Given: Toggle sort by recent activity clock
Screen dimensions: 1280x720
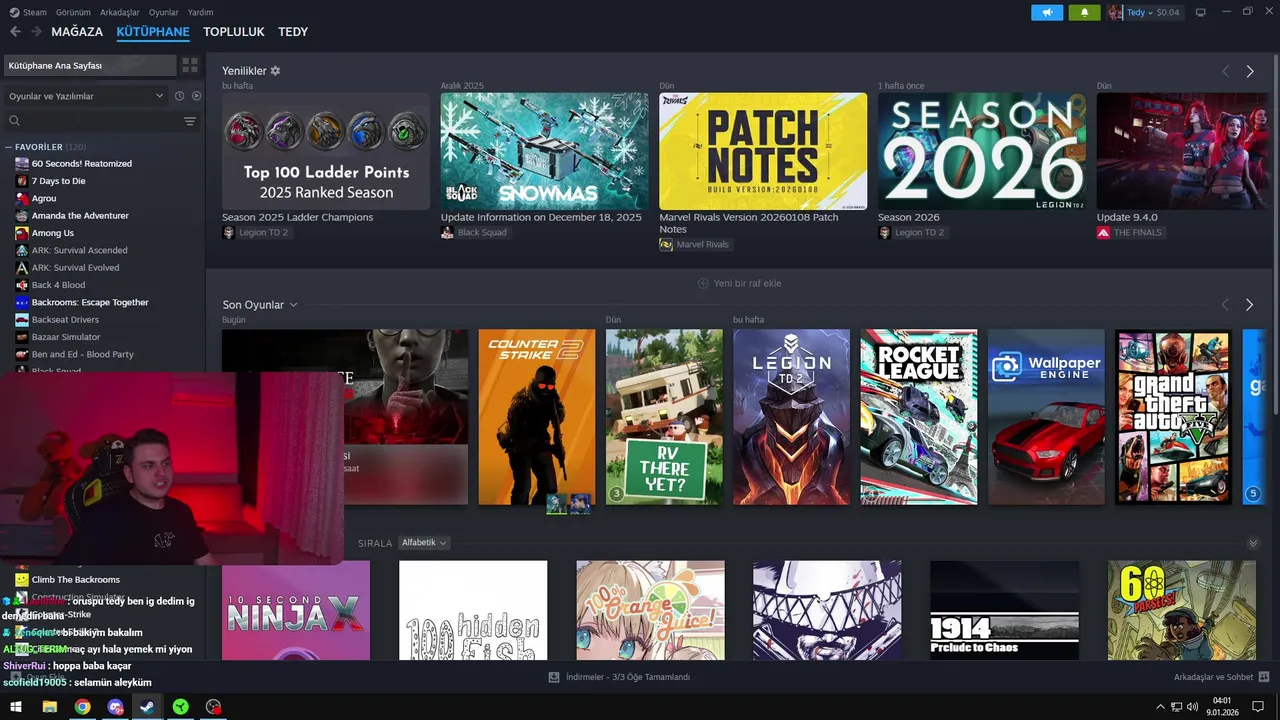Looking at the screenshot, I should click(179, 96).
